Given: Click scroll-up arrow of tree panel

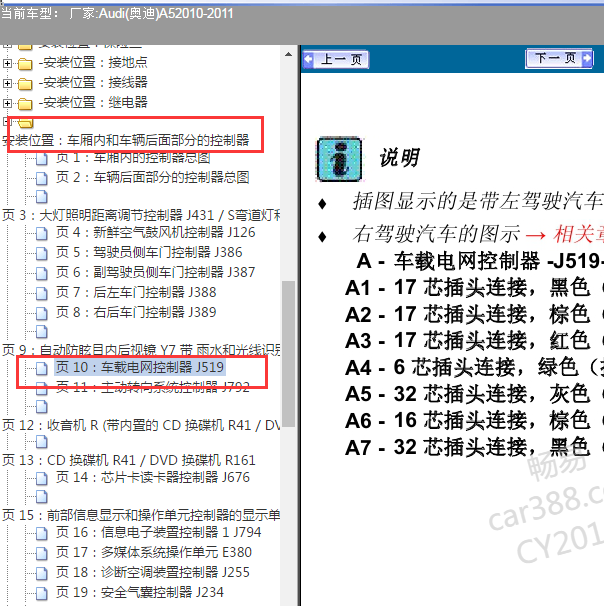Looking at the screenshot, I should 288,54.
